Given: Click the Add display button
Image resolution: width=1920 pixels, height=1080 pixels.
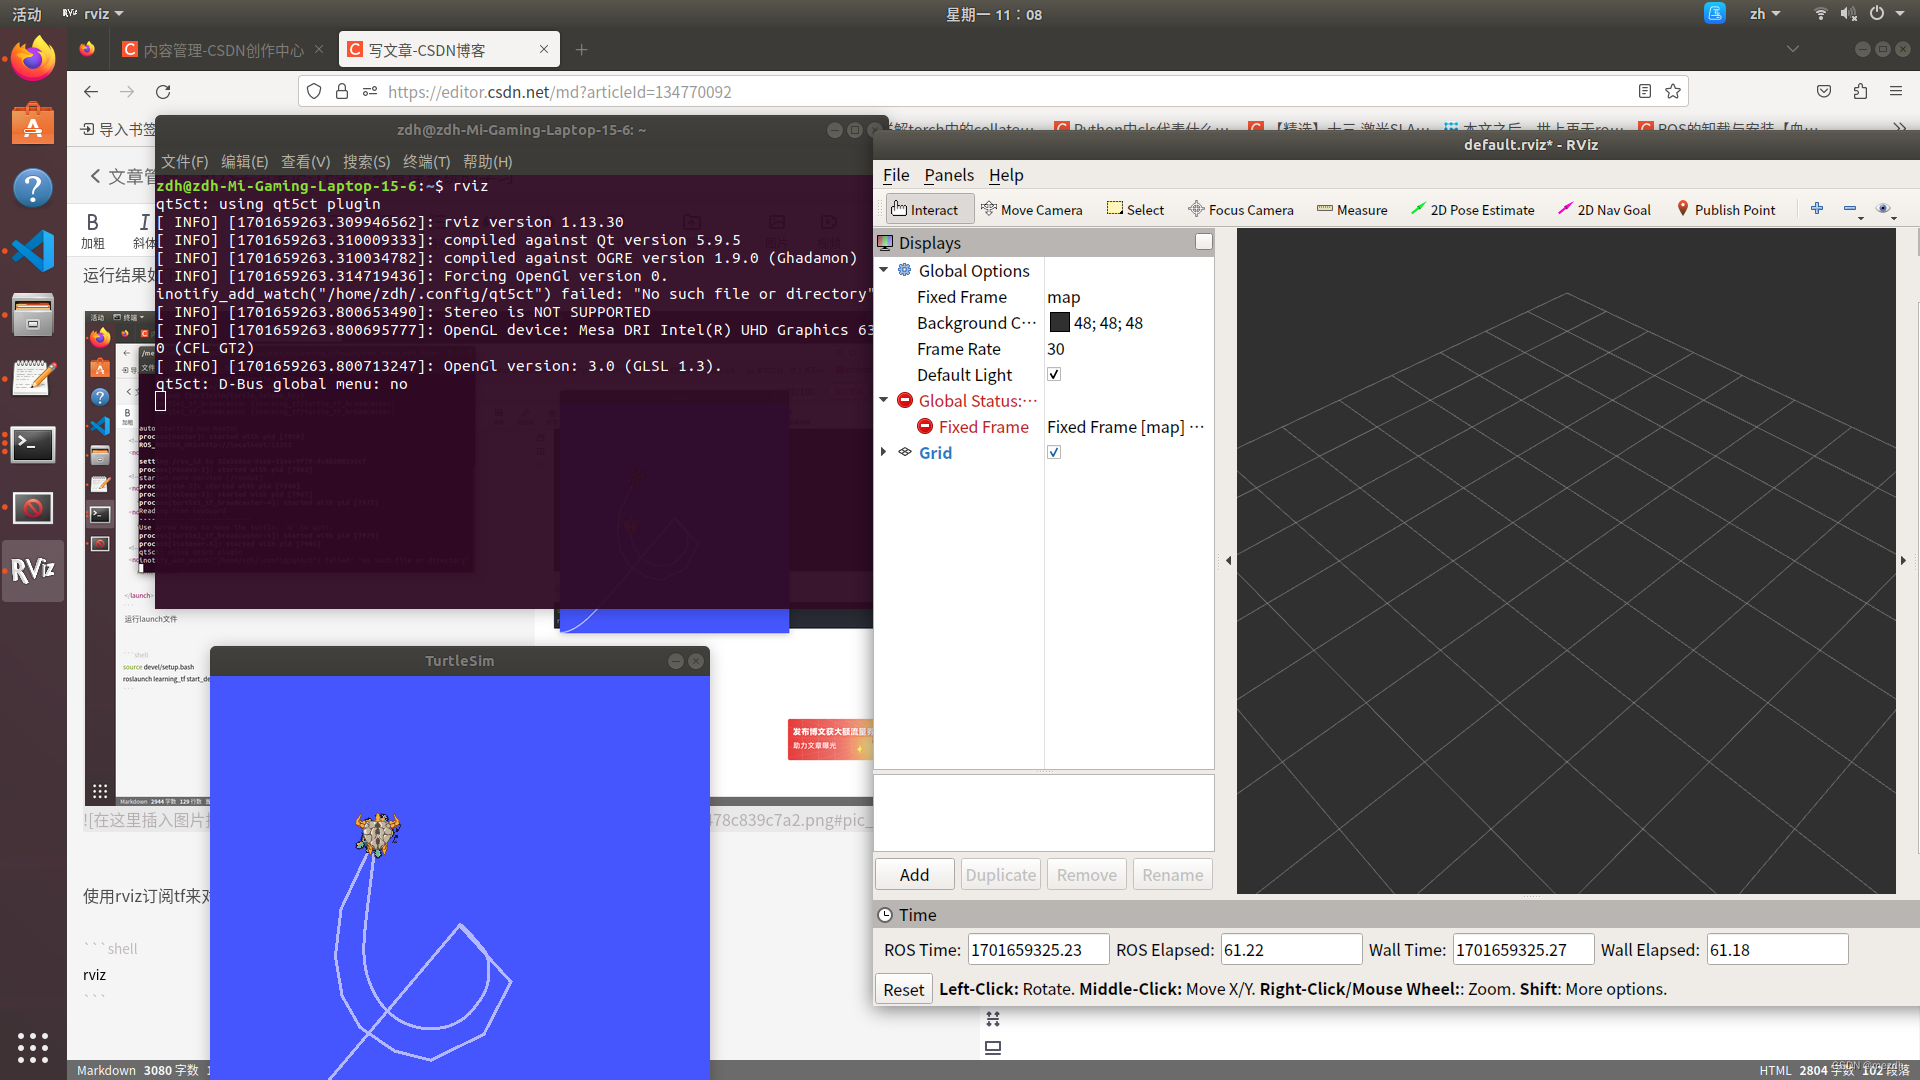Looking at the screenshot, I should coord(914,874).
